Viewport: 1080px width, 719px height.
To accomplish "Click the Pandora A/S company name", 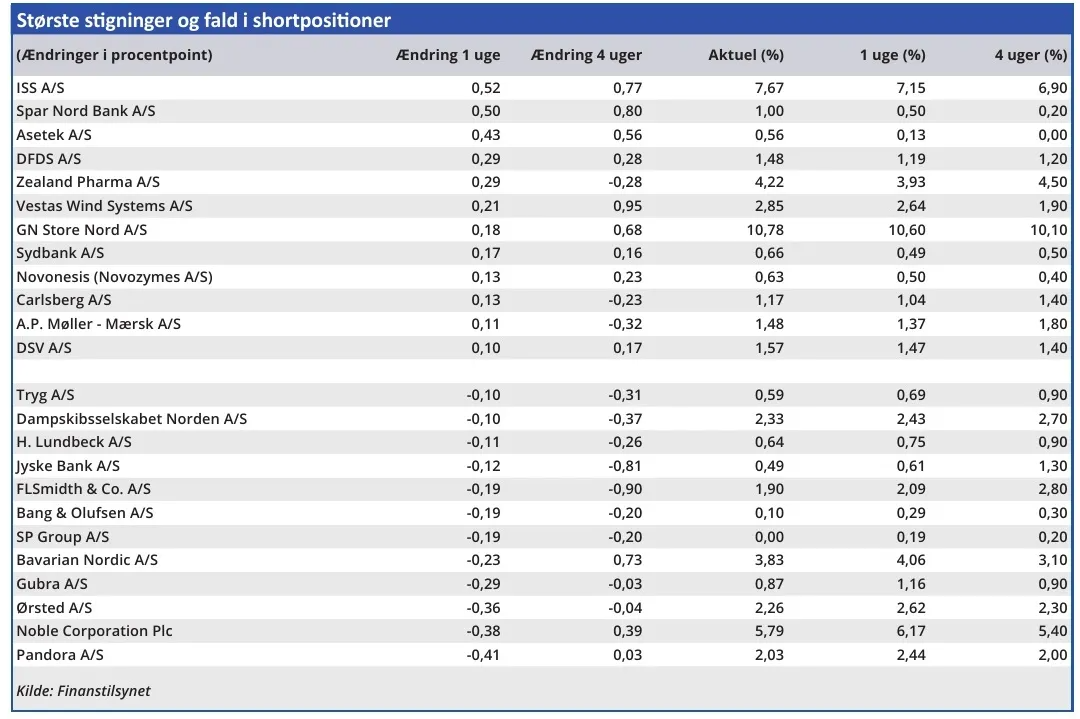I will click(60, 655).
